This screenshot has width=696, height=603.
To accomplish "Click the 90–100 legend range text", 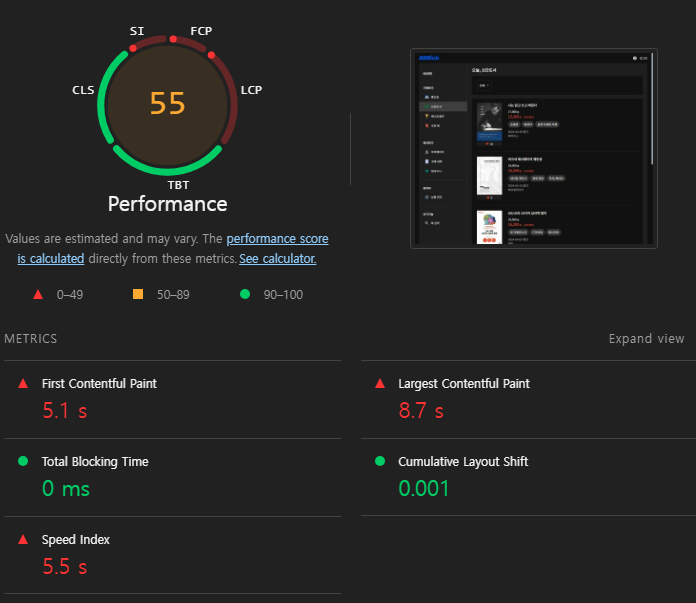I will pyautogui.click(x=283, y=295).
